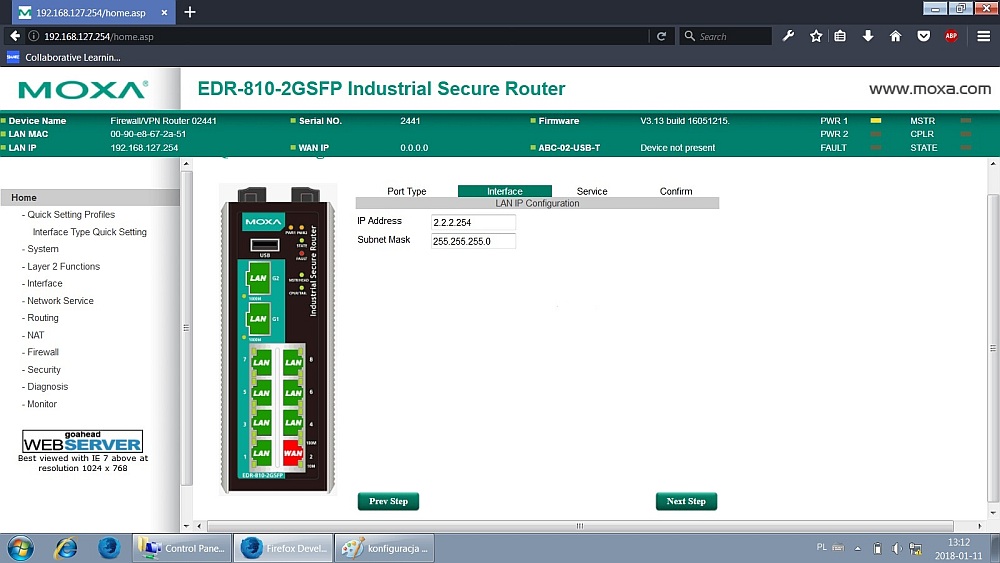This screenshot has height=563, width=1000.
Task: Expand the Firewall menu section
Action: pyautogui.click(x=42, y=352)
